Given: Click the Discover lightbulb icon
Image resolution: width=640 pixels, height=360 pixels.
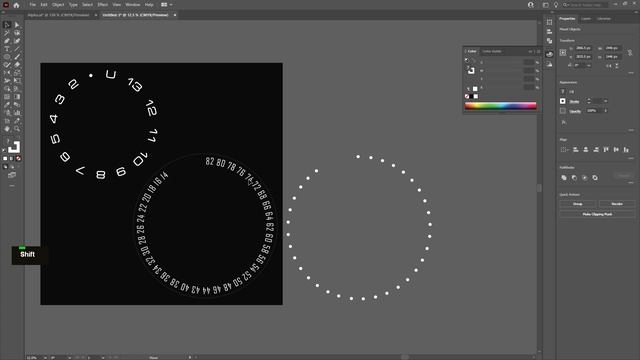Looking at the screenshot, I should 556,5.
